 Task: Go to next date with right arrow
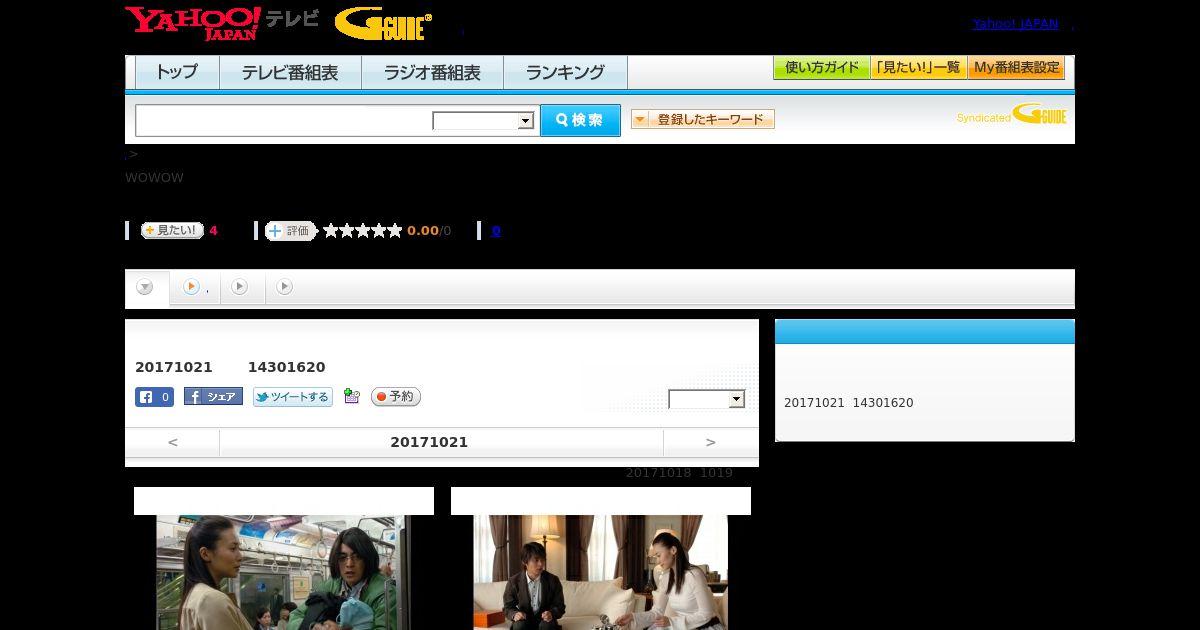[x=710, y=442]
